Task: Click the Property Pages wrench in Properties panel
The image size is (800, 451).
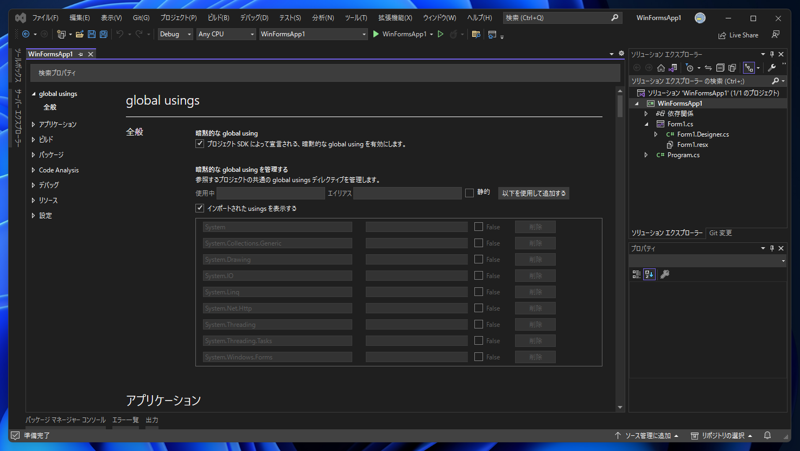Action: click(x=665, y=274)
